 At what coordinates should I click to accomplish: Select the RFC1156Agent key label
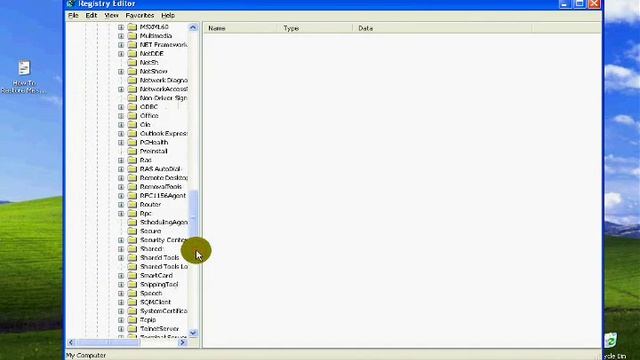coord(162,196)
